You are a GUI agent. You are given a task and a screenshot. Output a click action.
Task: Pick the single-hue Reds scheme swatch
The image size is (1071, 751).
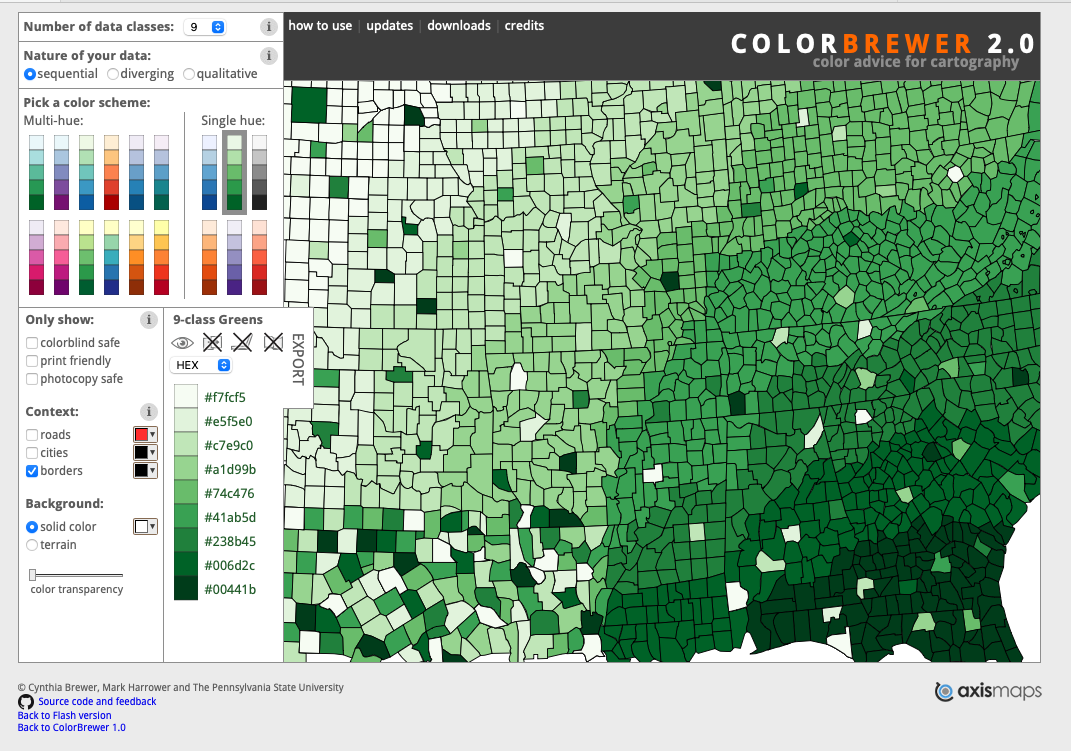pos(260,257)
